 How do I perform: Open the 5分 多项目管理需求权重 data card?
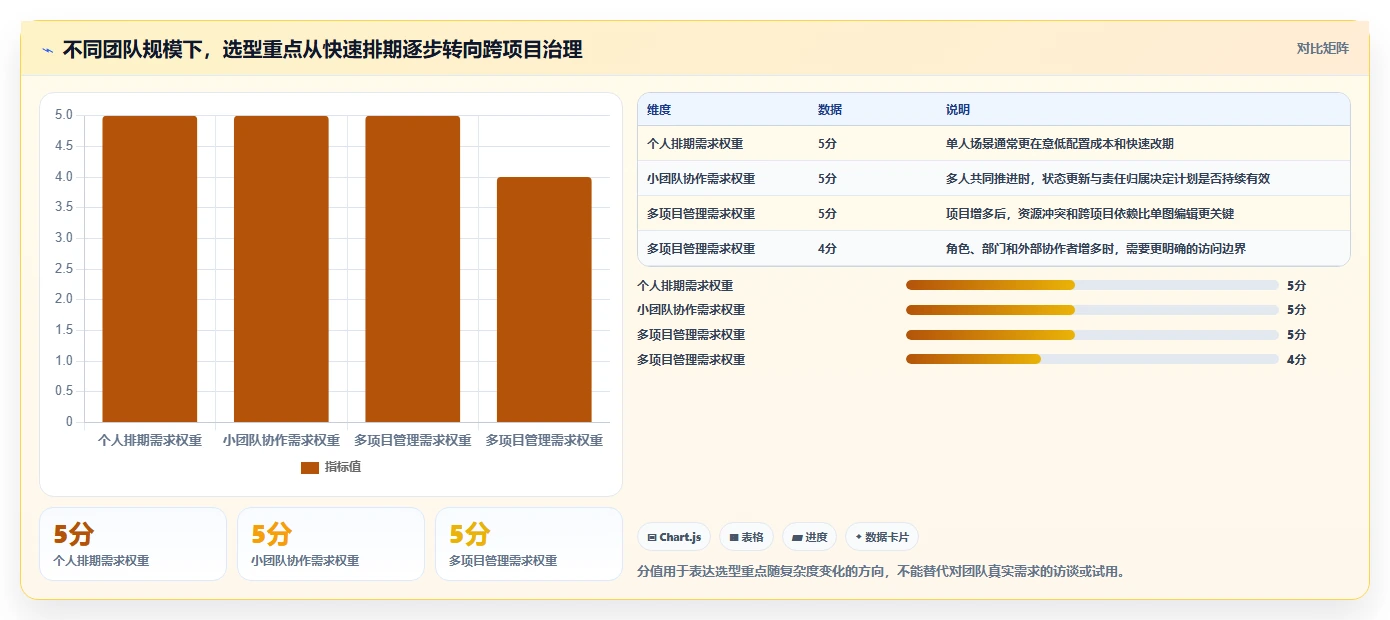(529, 544)
